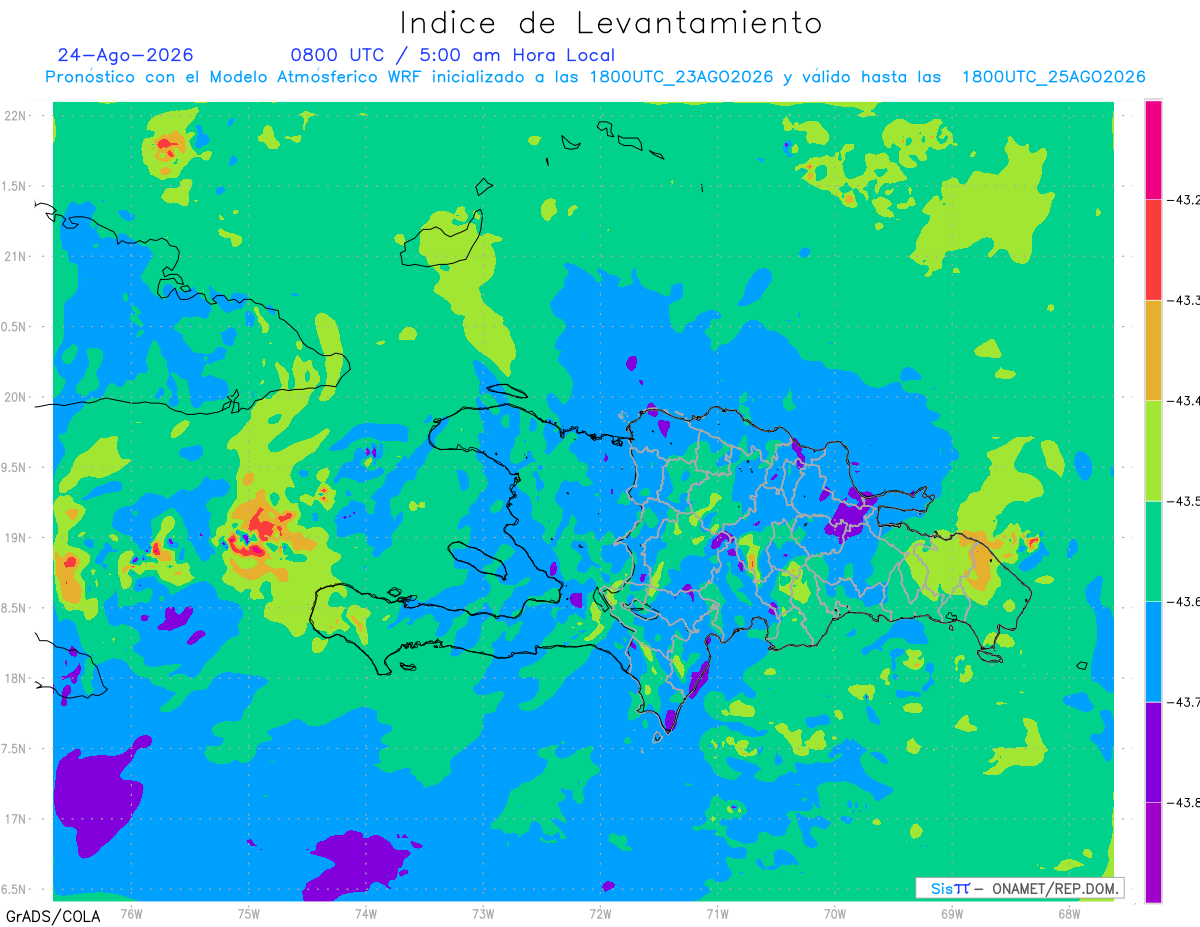The image size is (1200, 927).
Task: Click the "75W" longitude label
Action: click(249, 912)
